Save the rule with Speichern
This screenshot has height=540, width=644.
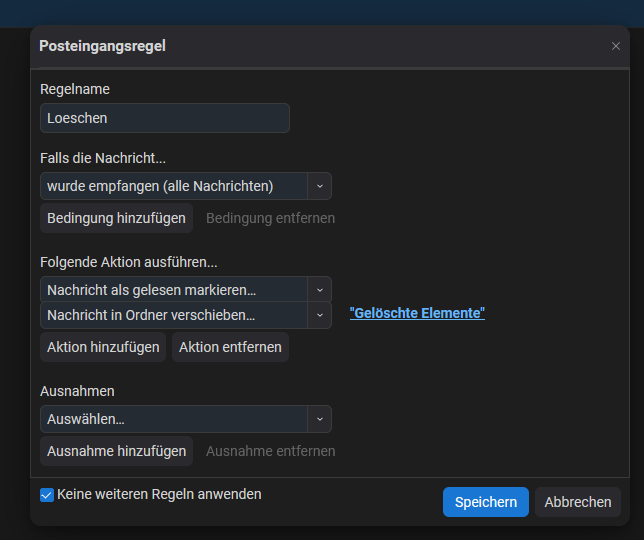coord(485,502)
